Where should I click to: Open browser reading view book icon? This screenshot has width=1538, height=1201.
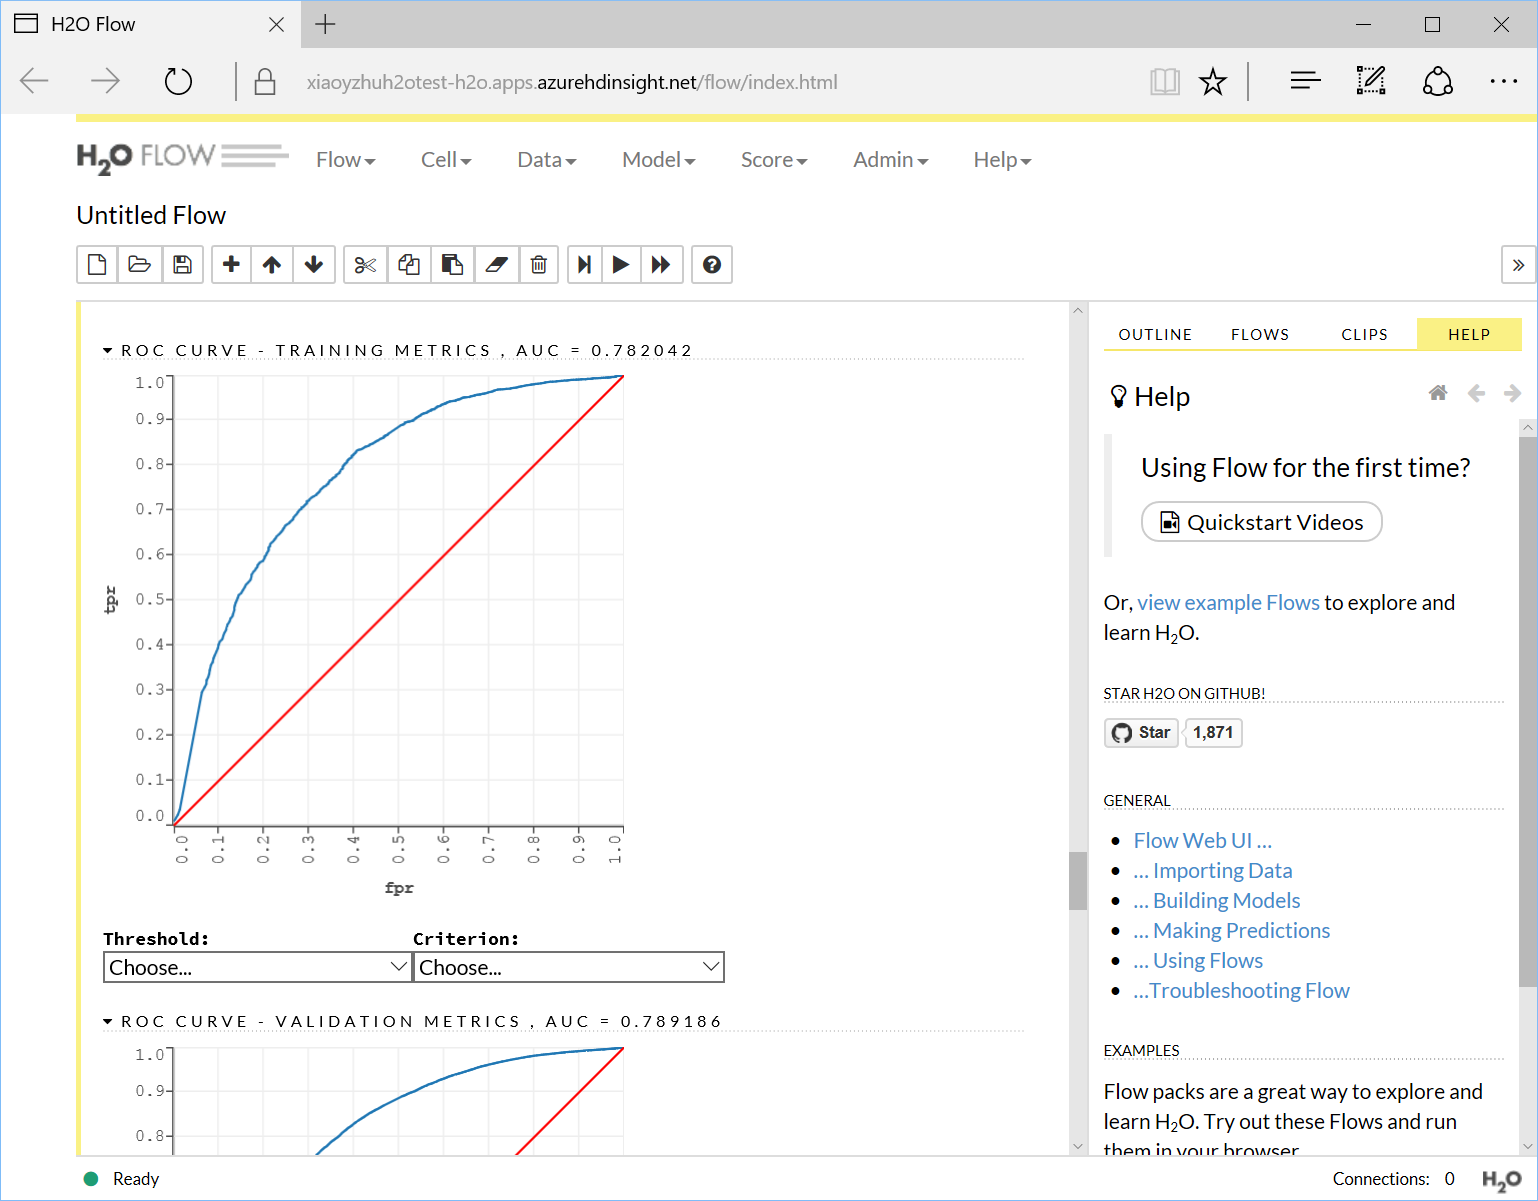click(1165, 82)
